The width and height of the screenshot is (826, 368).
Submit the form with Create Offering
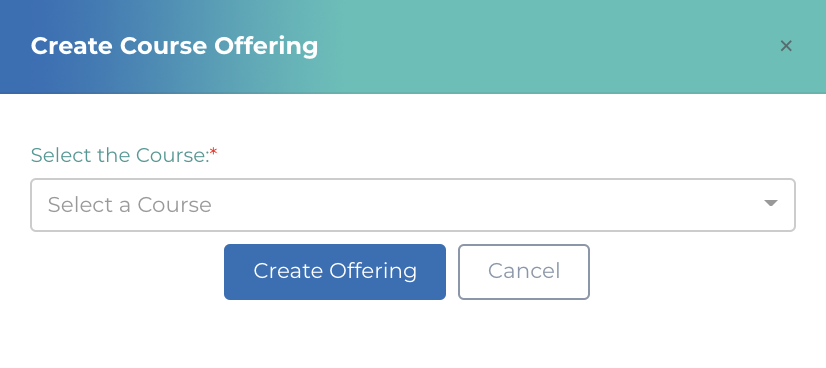335,272
